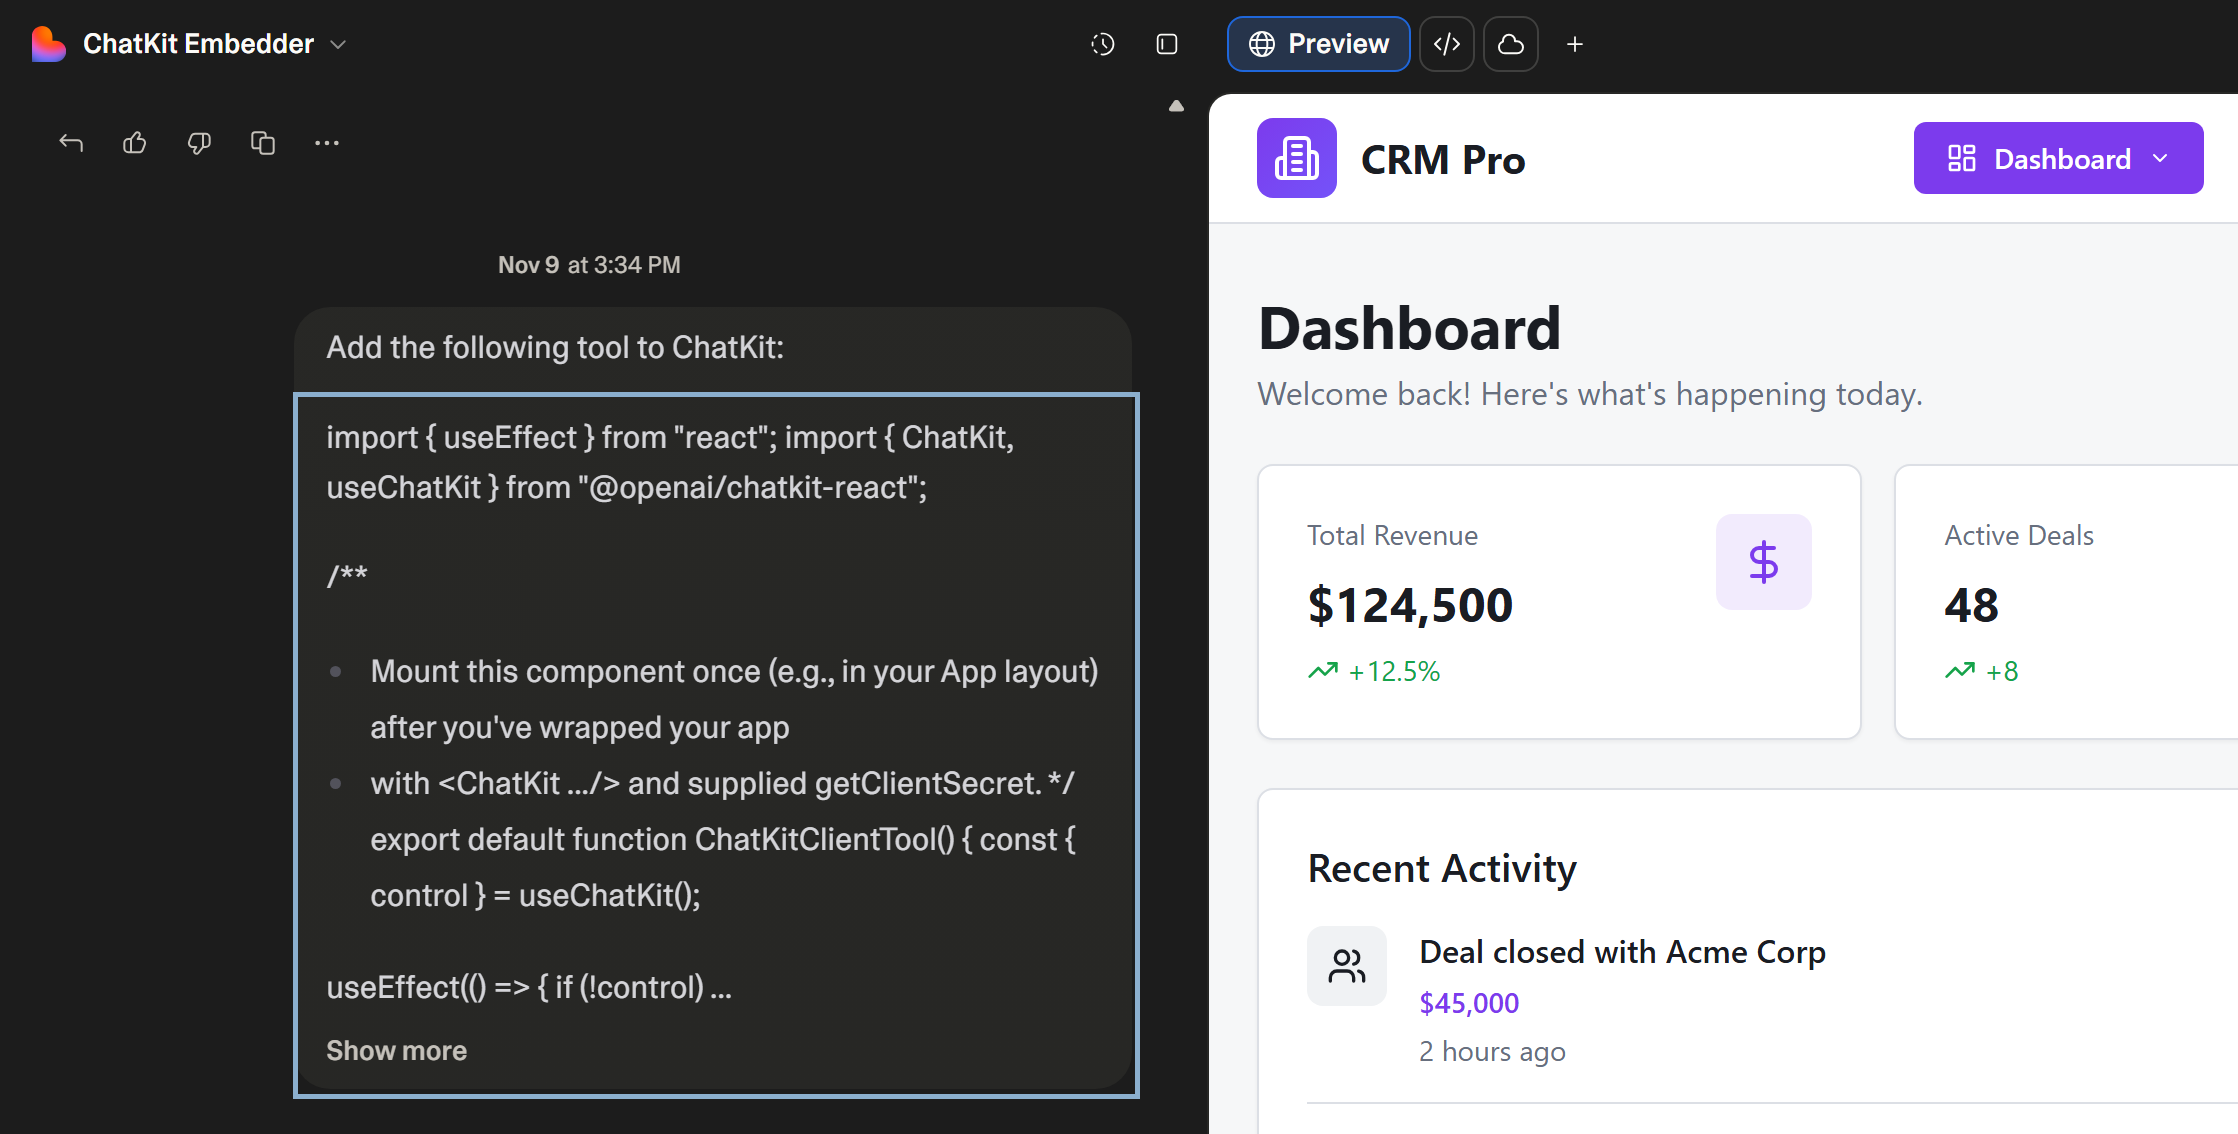Switch to code view with the </> tab
This screenshot has width=2238, height=1134.
pyautogui.click(x=1446, y=44)
